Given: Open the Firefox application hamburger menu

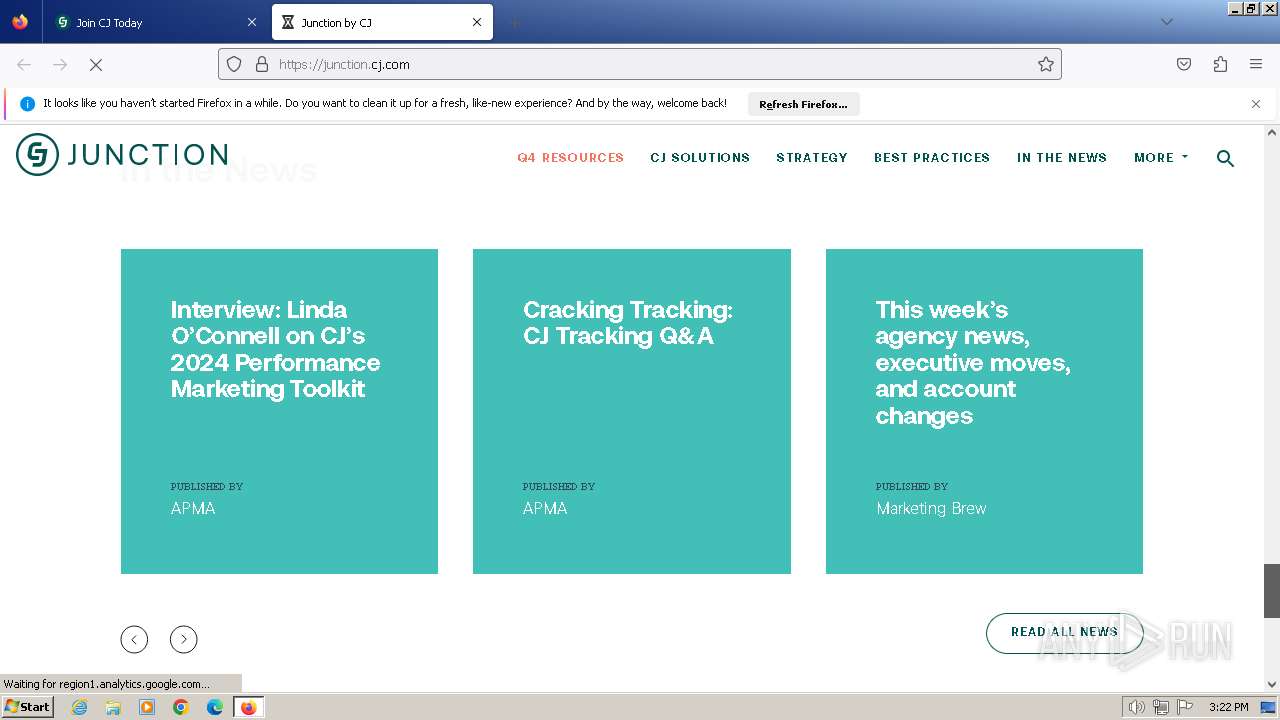Looking at the screenshot, I should pos(1256,64).
